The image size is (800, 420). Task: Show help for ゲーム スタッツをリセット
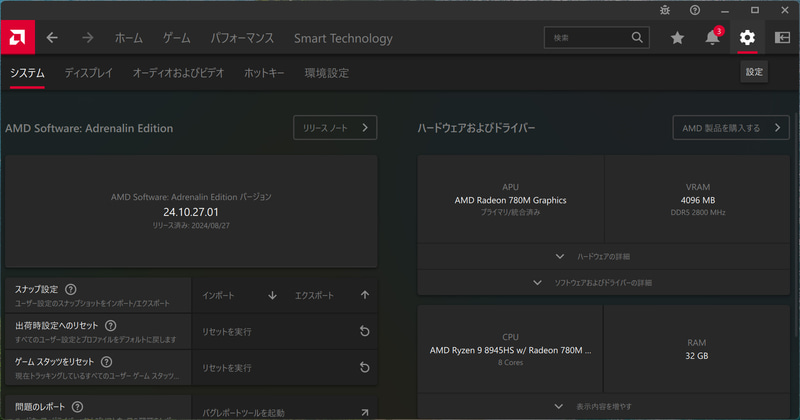(x=106, y=362)
